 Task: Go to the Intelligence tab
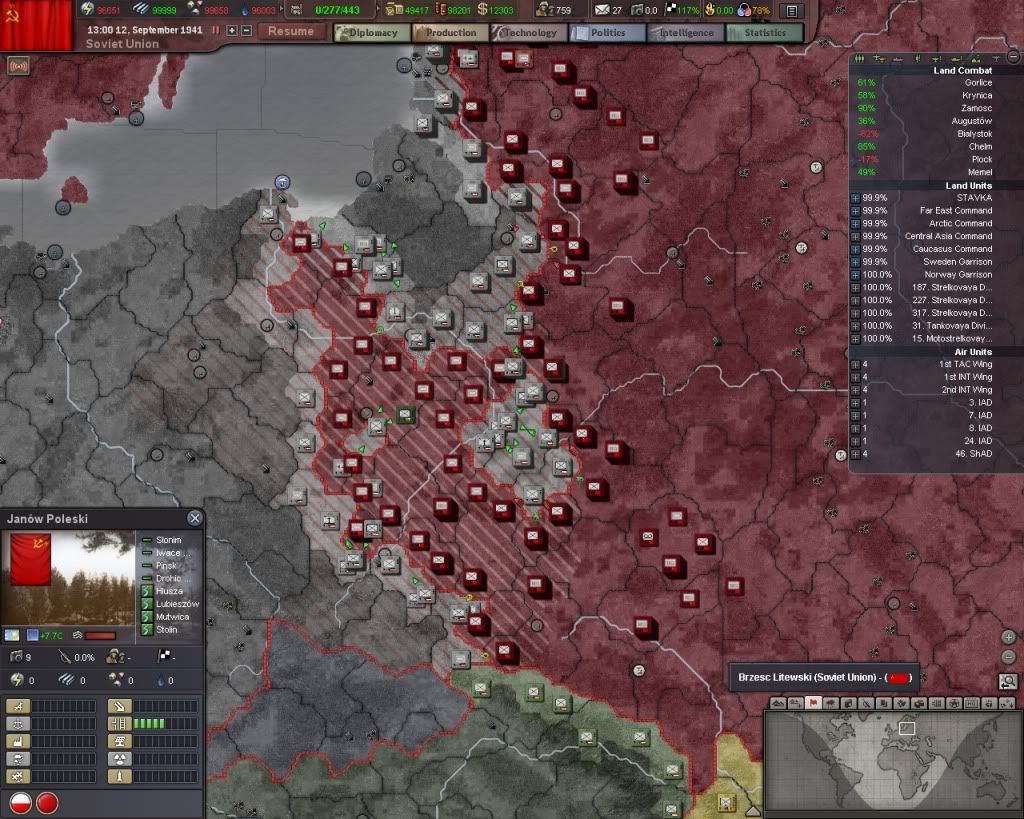pyautogui.click(x=686, y=33)
